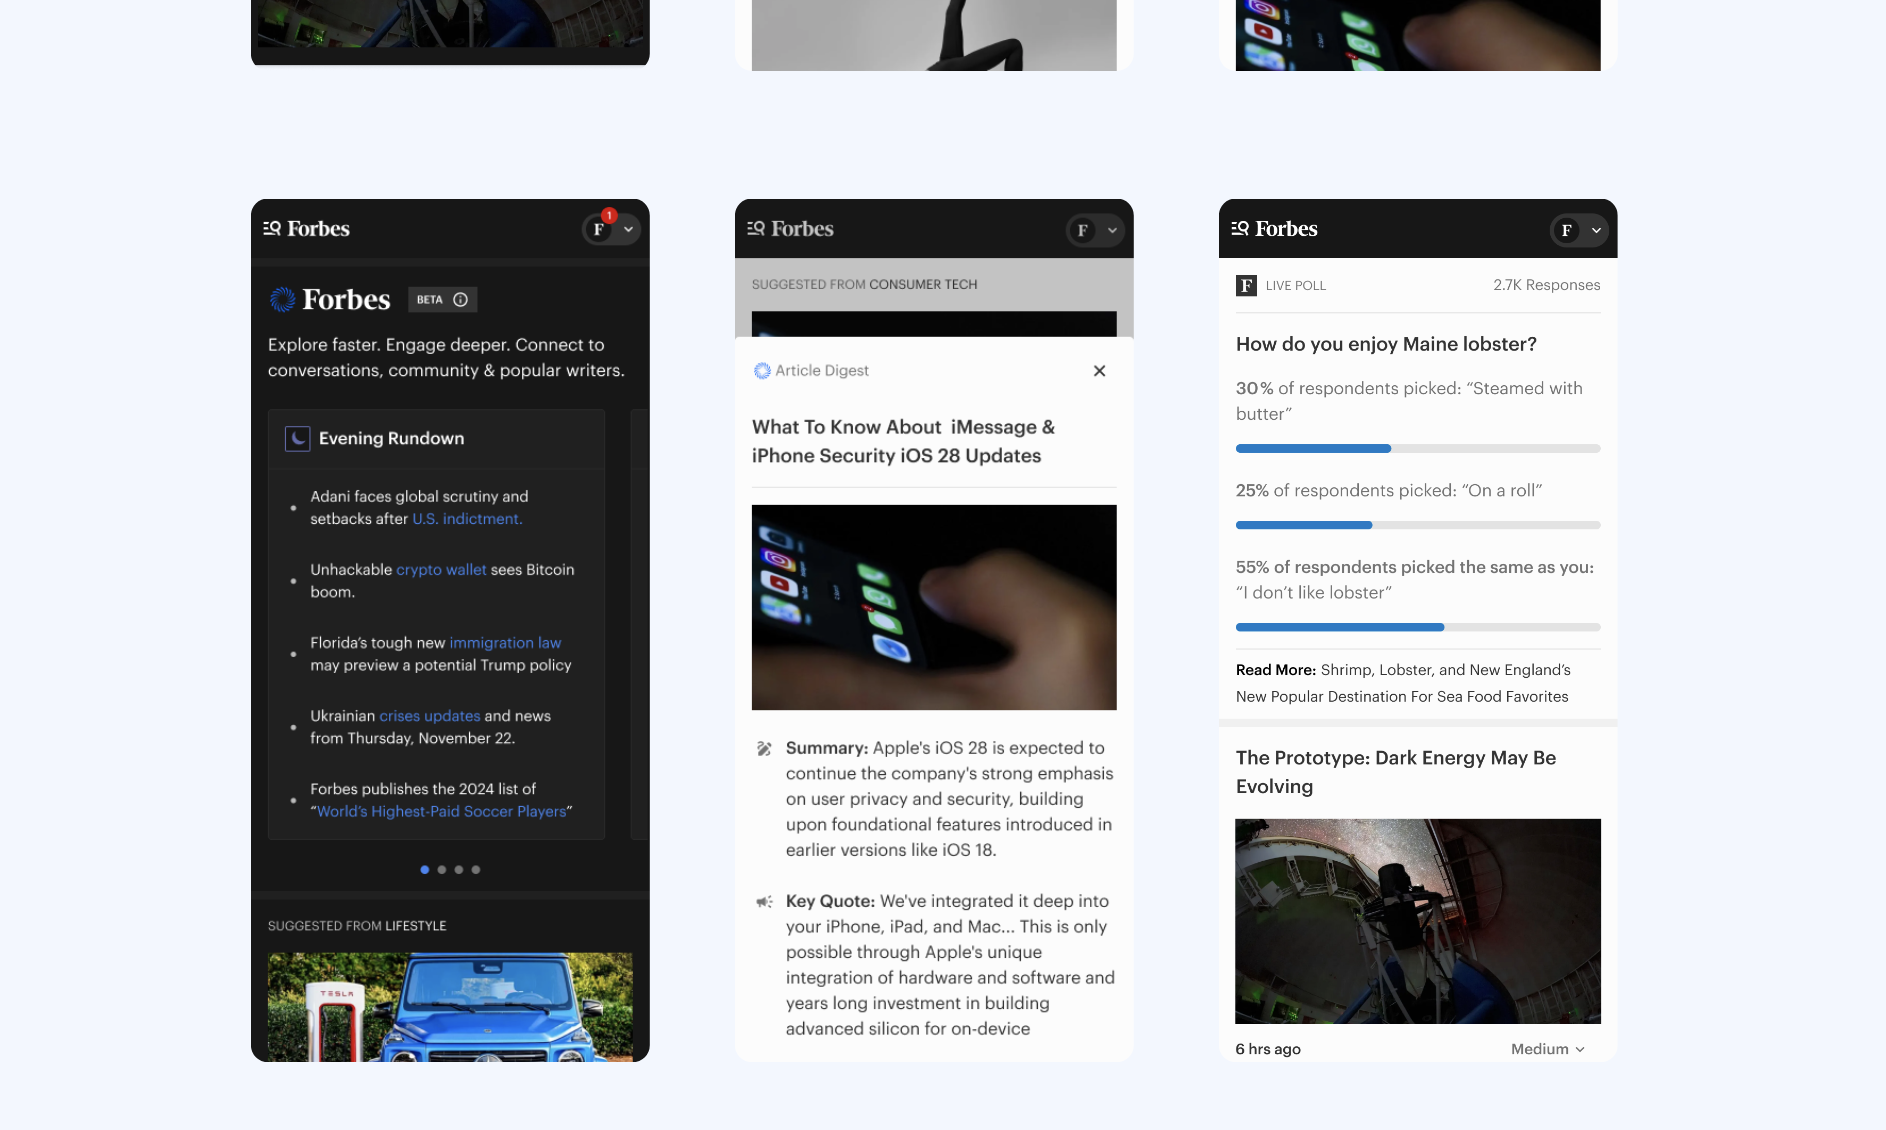Close the Article Digest panel
The width and height of the screenshot is (1886, 1130).
click(x=1099, y=371)
